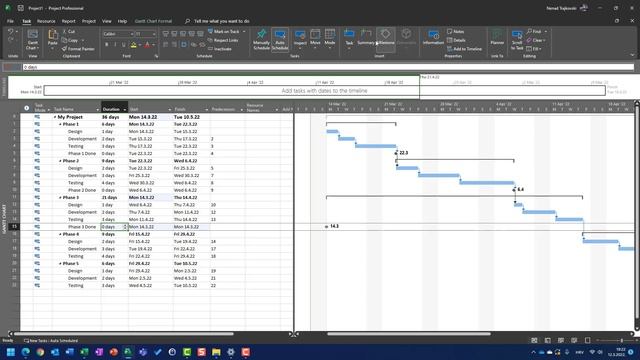
Task: Open the font dialog launcher
Action: [x=156, y=56]
